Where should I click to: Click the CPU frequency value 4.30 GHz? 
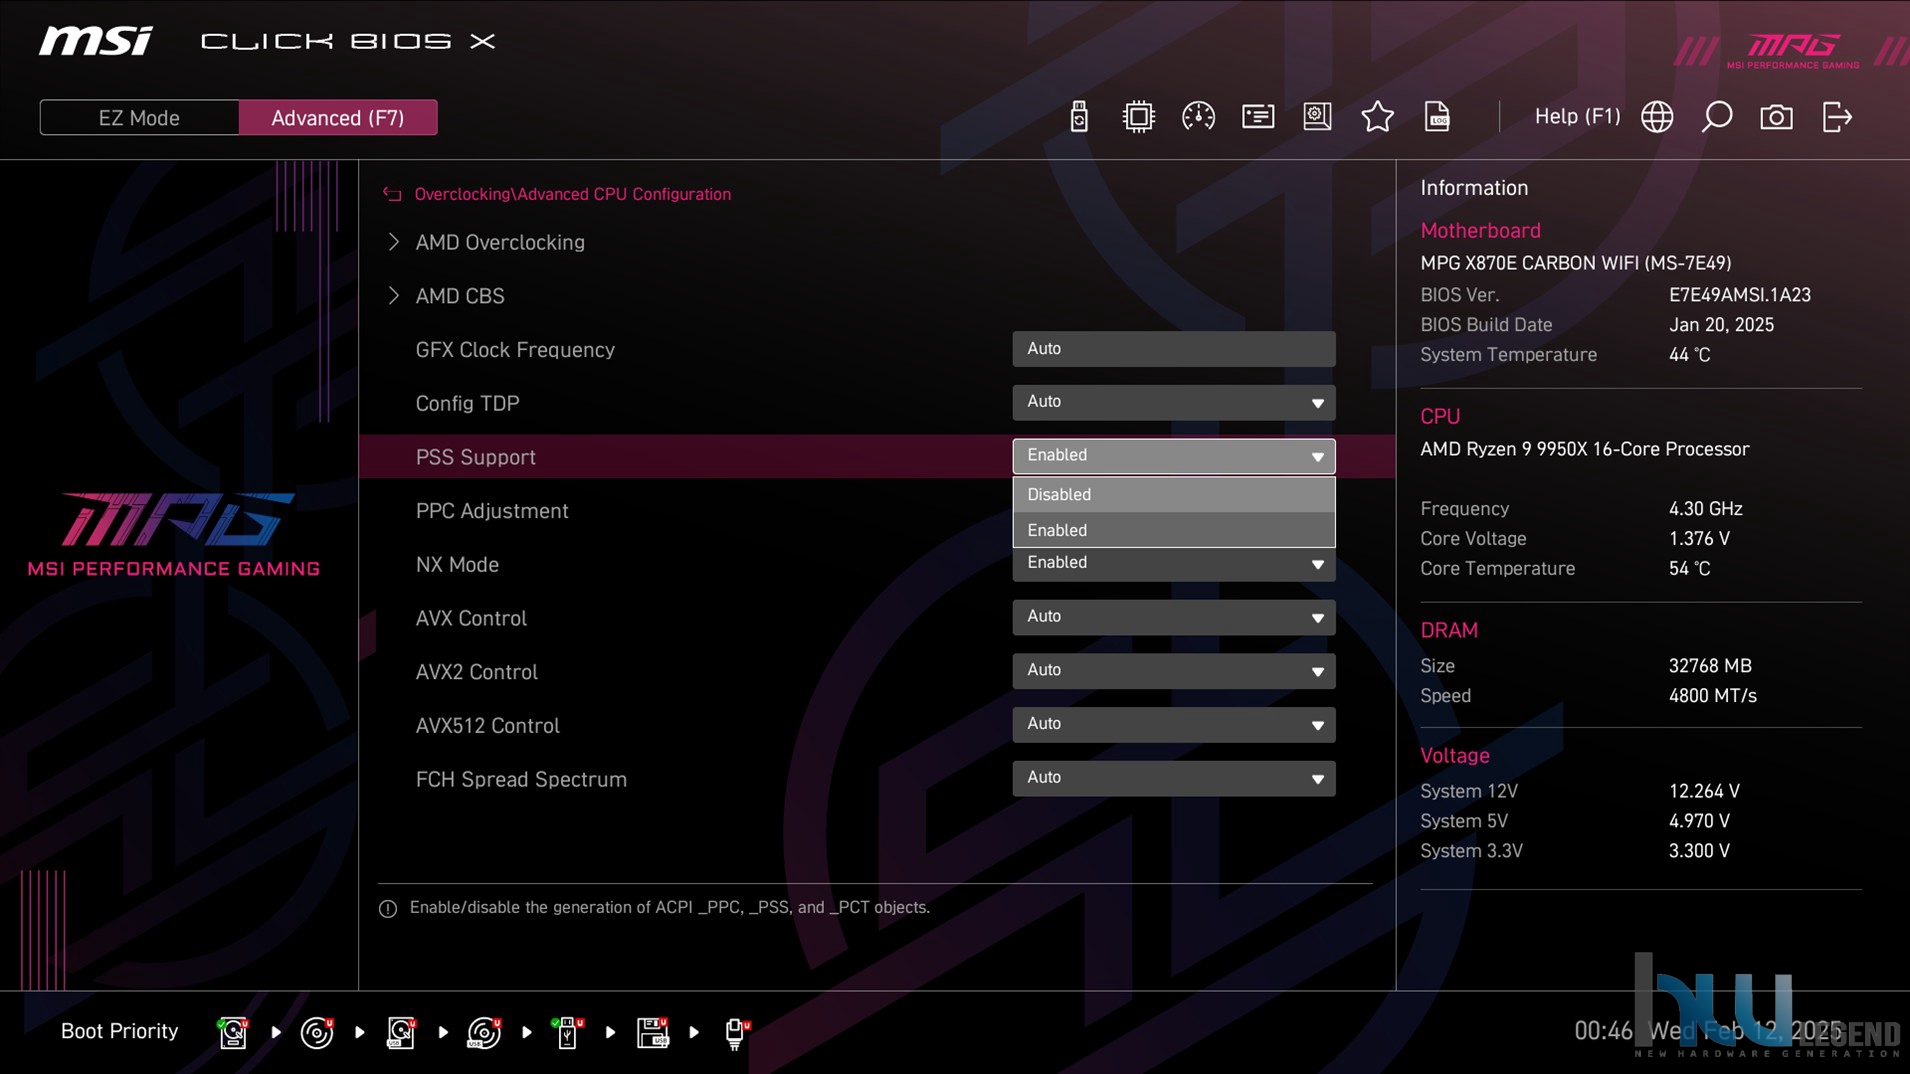(1705, 509)
